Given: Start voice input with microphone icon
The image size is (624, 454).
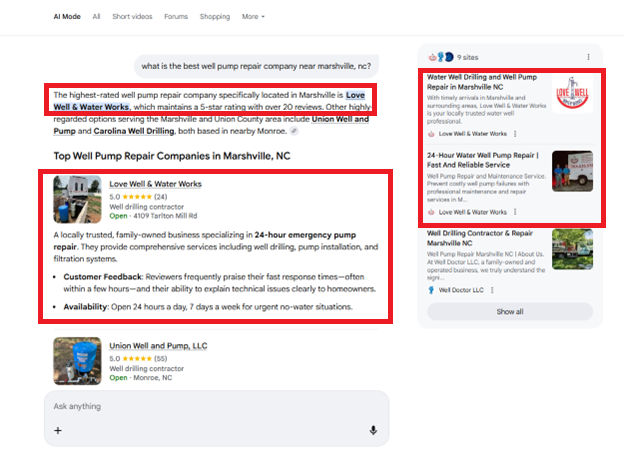Looking at the screenshot, I should click(373, 430).
